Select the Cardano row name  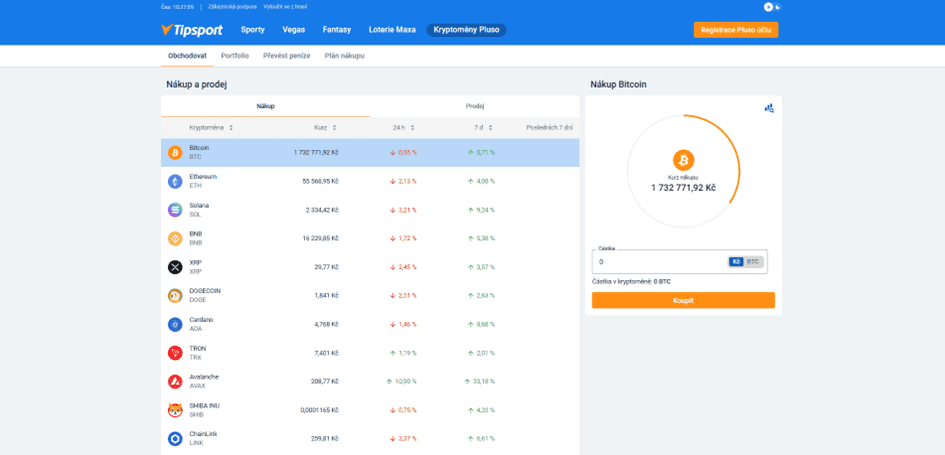[x=201, y=319]
